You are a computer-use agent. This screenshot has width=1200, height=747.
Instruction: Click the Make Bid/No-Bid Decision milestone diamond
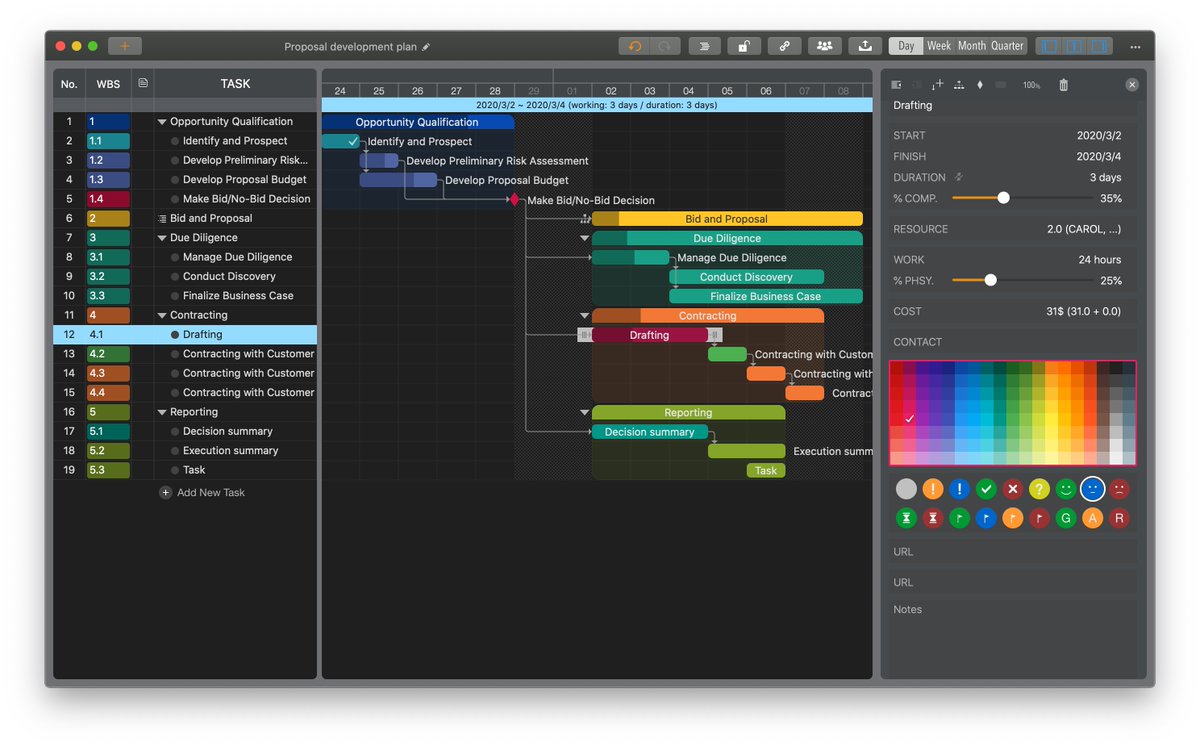515,200
